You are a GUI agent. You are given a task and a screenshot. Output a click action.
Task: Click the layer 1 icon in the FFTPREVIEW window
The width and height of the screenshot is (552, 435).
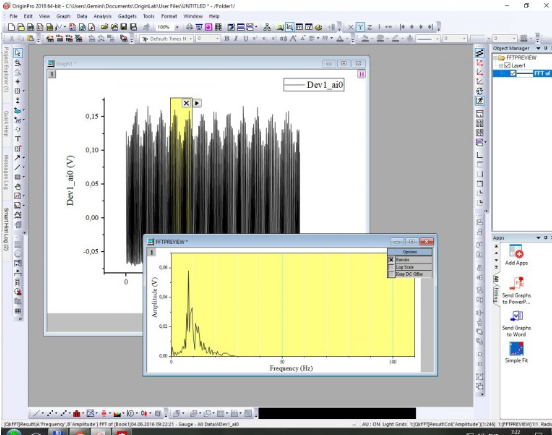tap(151, 252)
